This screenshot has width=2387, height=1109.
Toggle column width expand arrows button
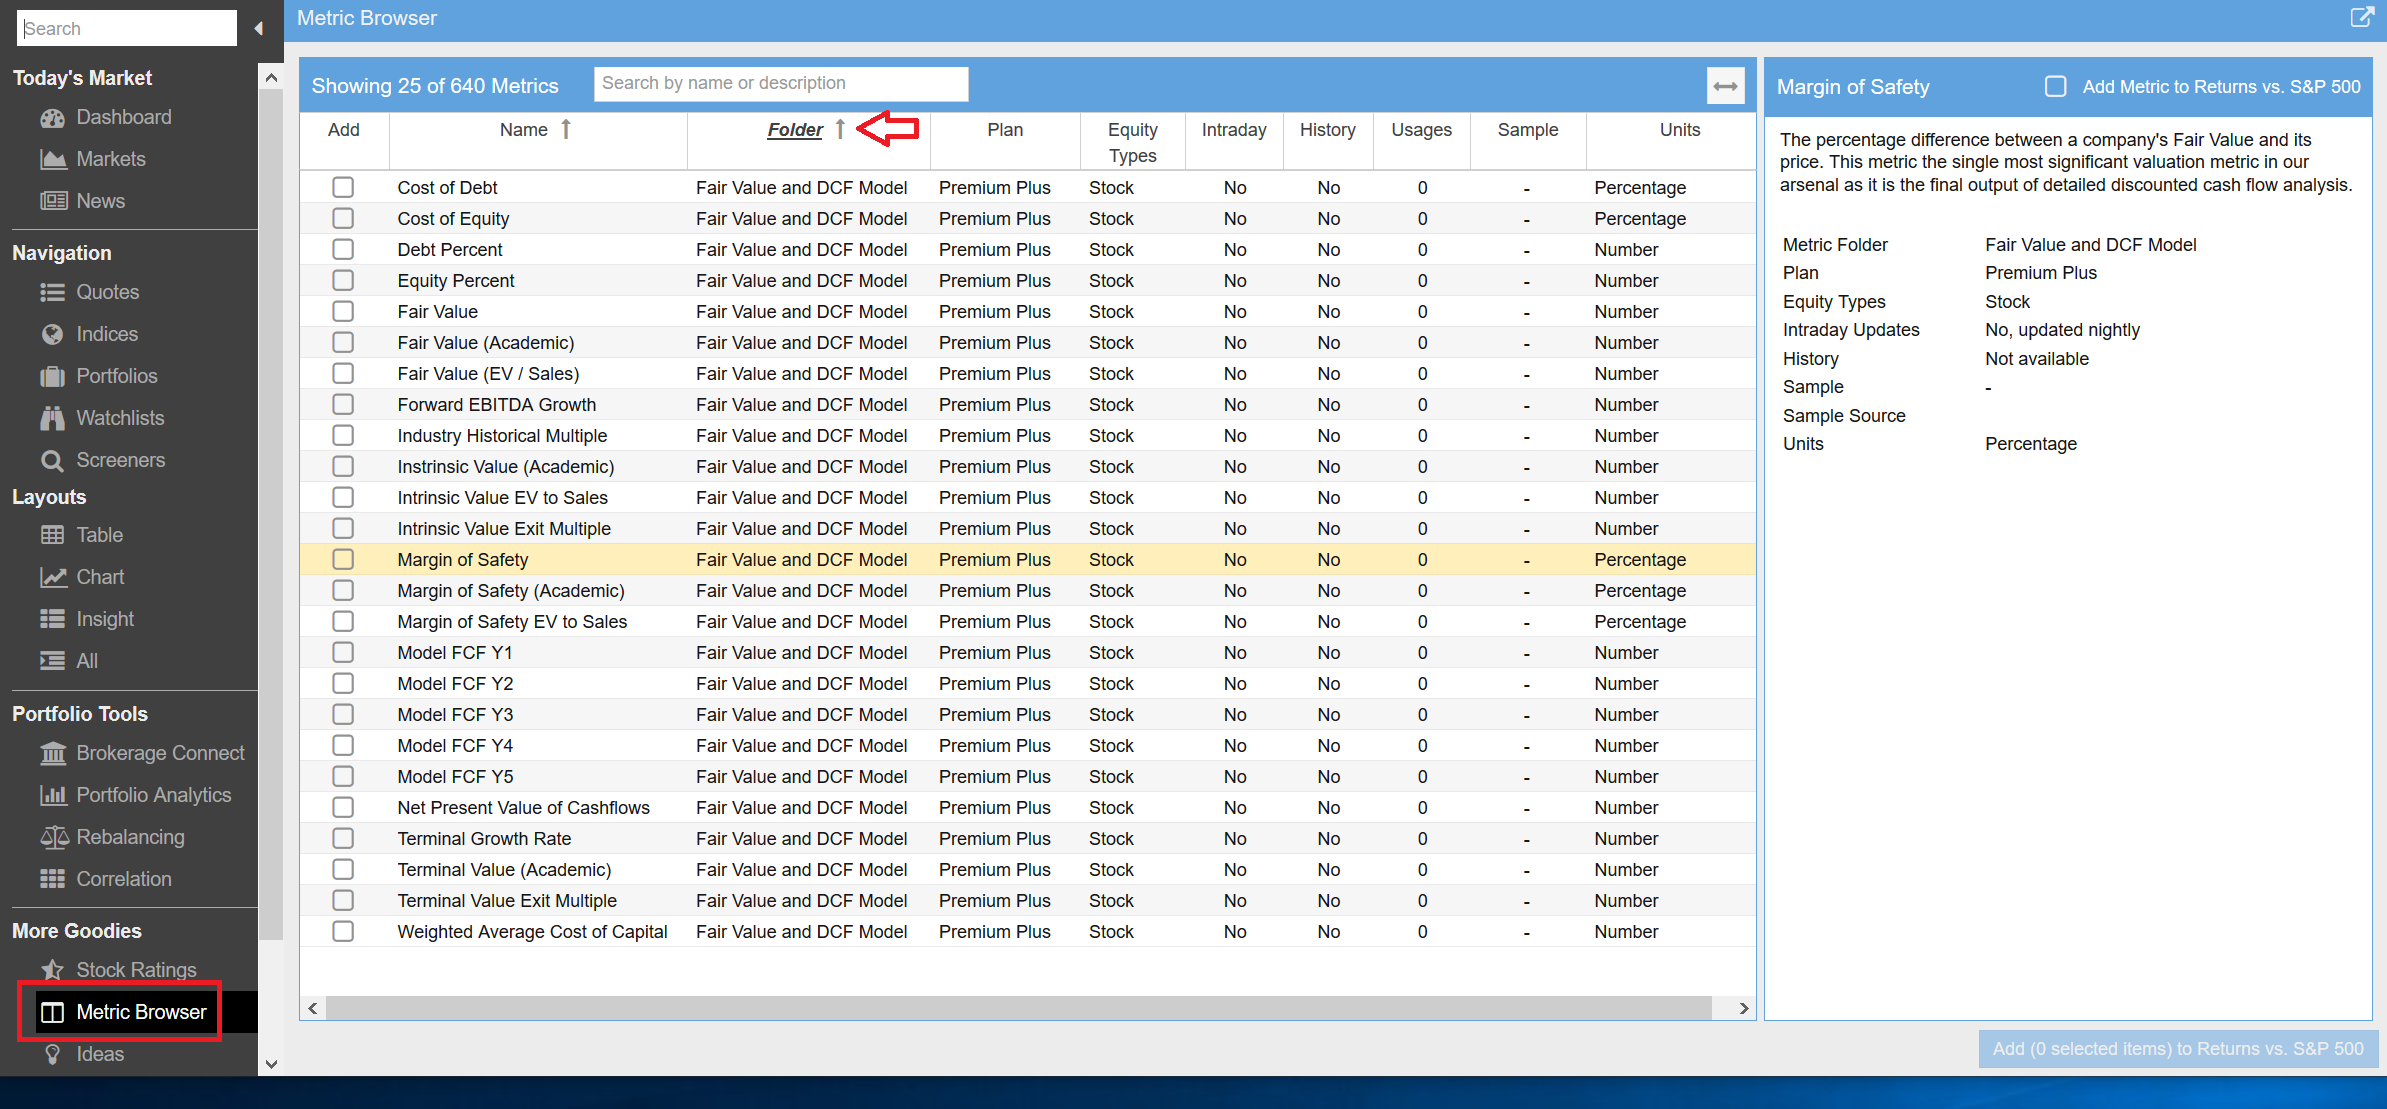[1725, 86]
